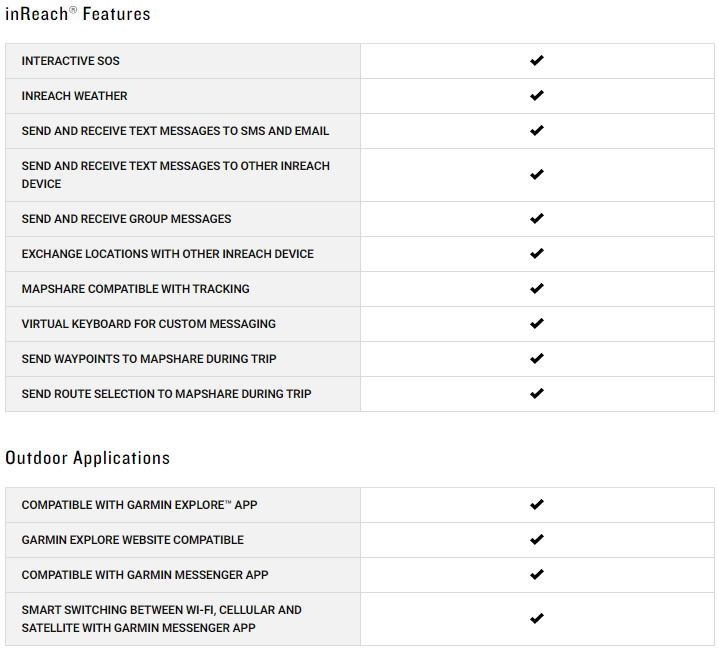Click the Compatible with Garmin Explore App label

(x=139, y=505)
